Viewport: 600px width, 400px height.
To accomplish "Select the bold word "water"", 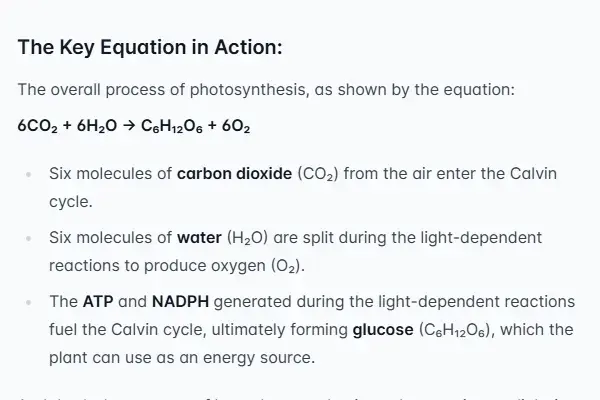I will [198, 238].
